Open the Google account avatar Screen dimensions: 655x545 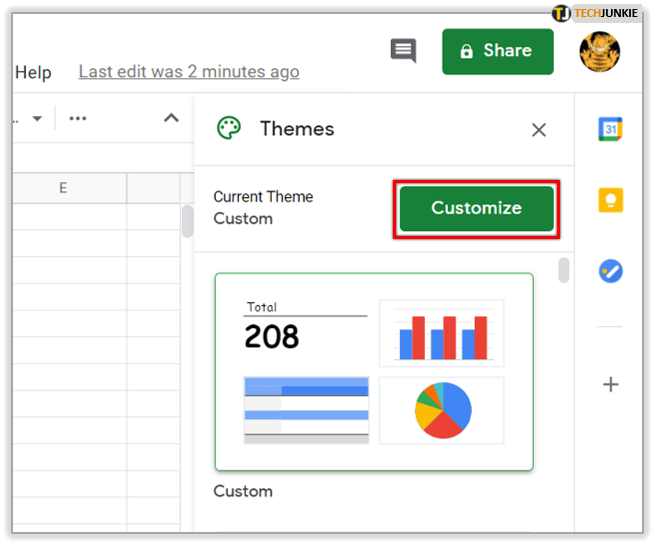(x=600, y=50)
